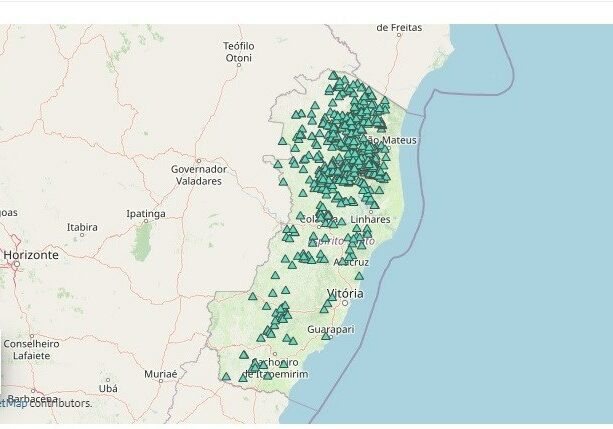The height and width of the screenshot is (429, 613).
Task: Select the westernmost triangle marker southwest of Cachoeiro
Action: [x=226, y=377]
